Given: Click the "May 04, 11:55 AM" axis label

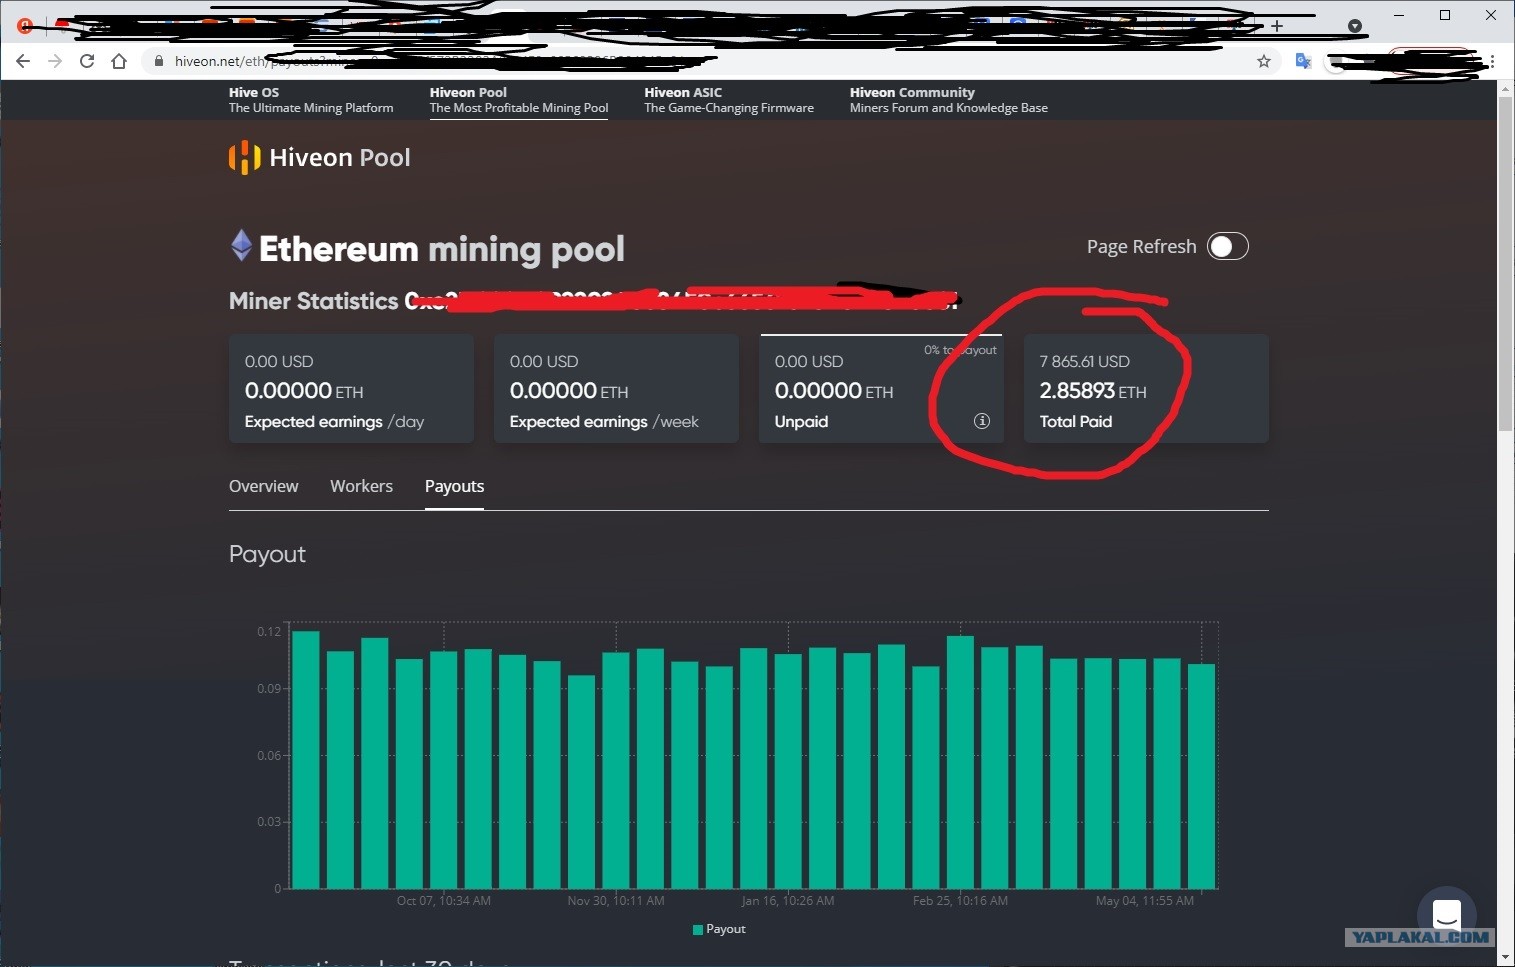Looking at the screenshot, I should (x=1145, y=901).
